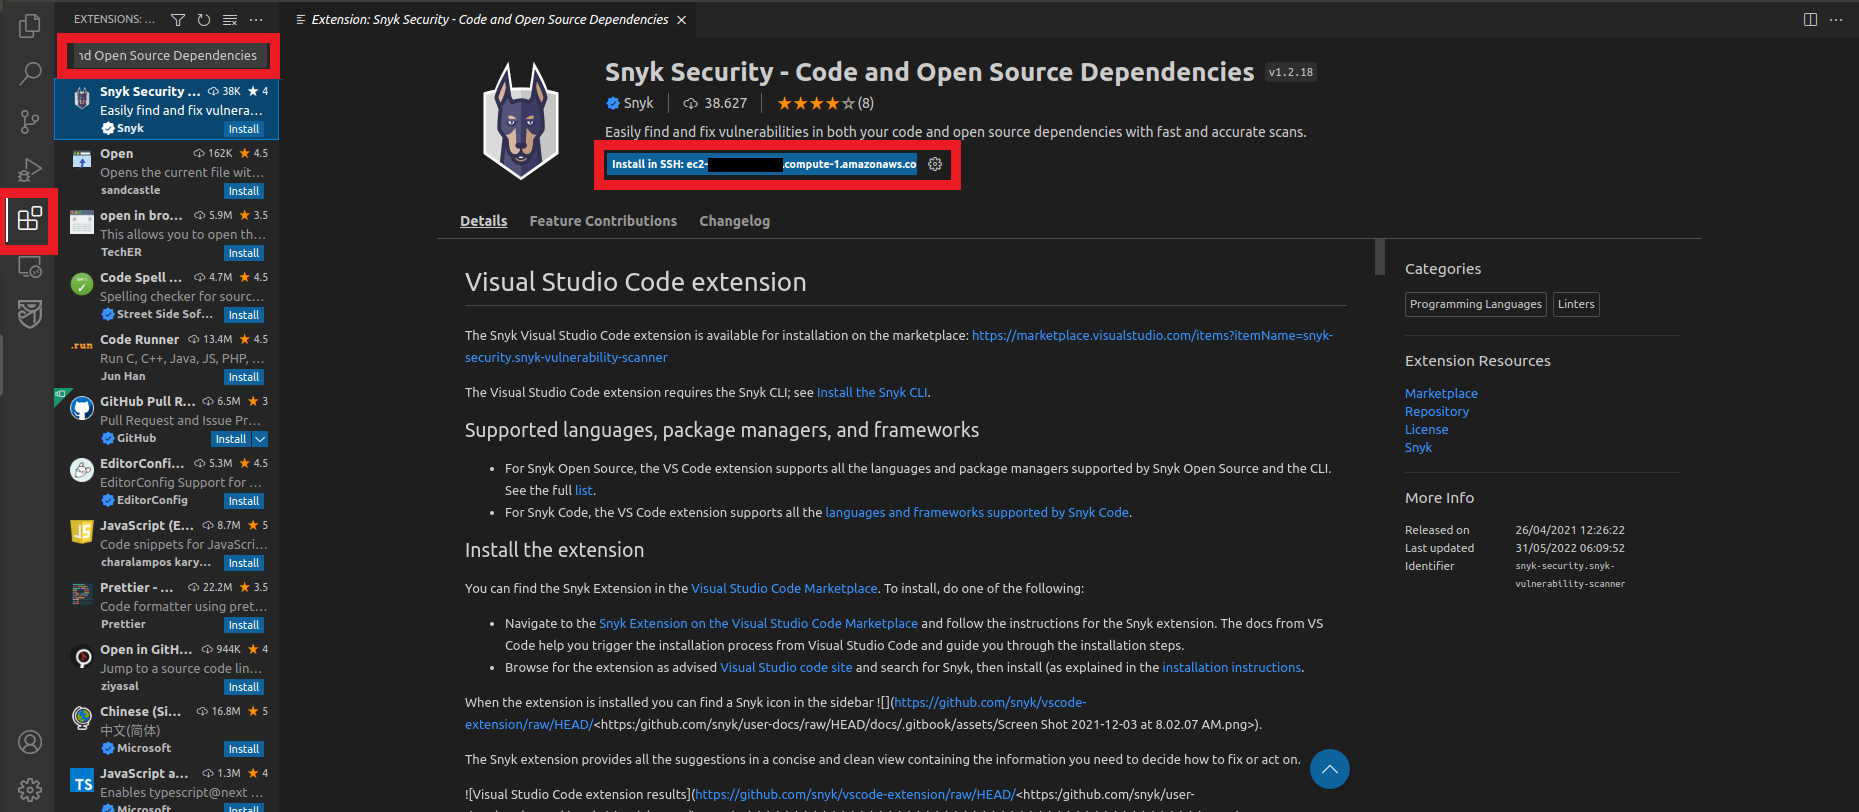Open the Linters category
The width and height of the screenshot is (1859, 812).
click(1576, 304)
